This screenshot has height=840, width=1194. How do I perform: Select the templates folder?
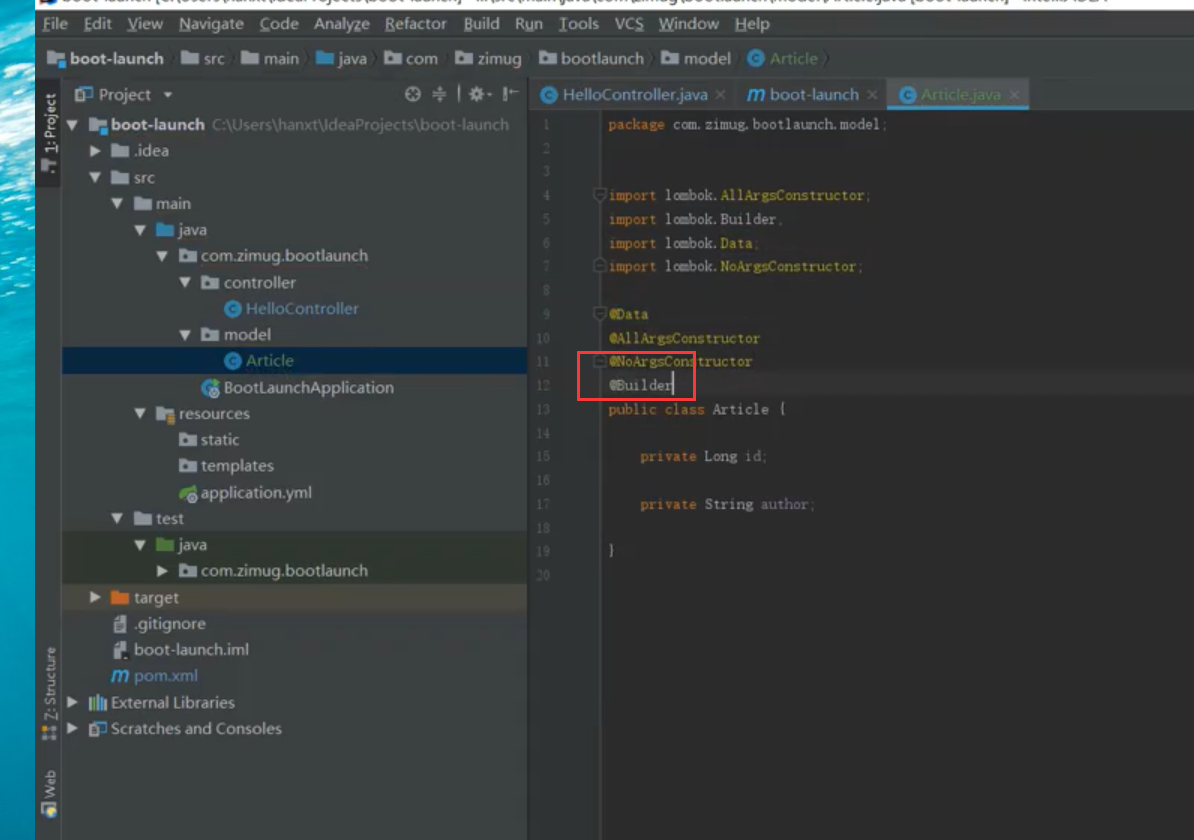(226, 465)
